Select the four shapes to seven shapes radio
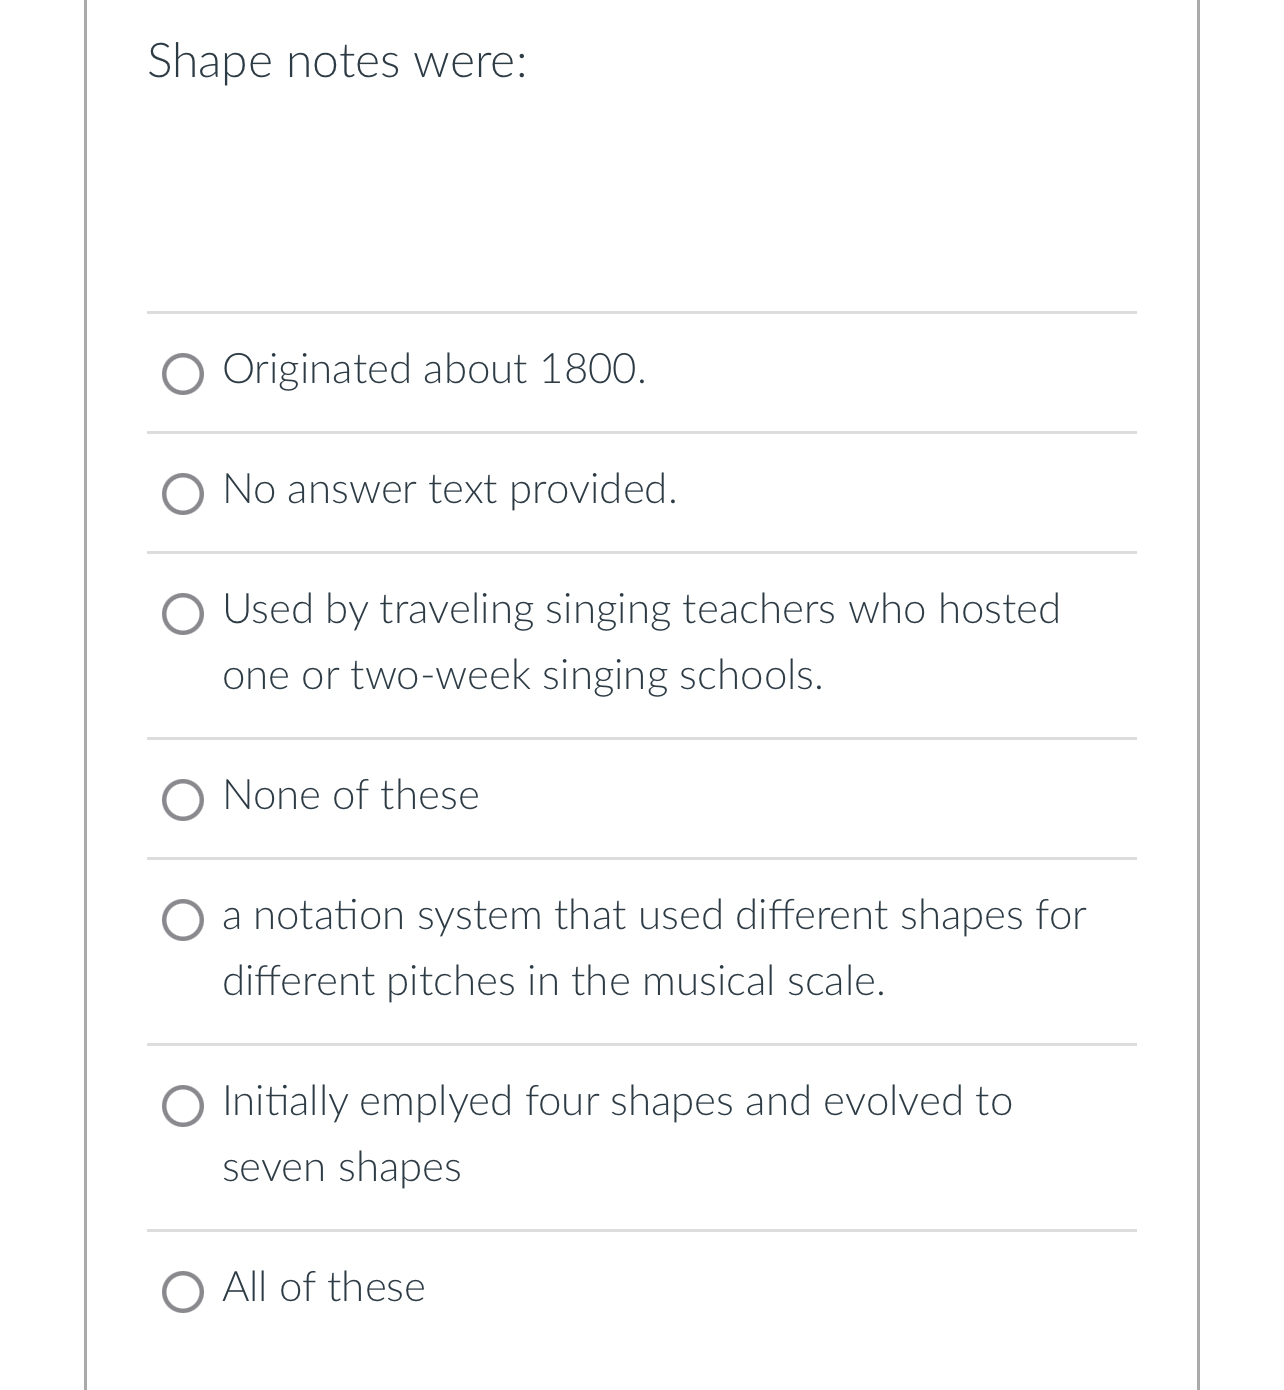This screenshot has height=1390, width=1284. pyautogui.click(x=183, y=1106)
